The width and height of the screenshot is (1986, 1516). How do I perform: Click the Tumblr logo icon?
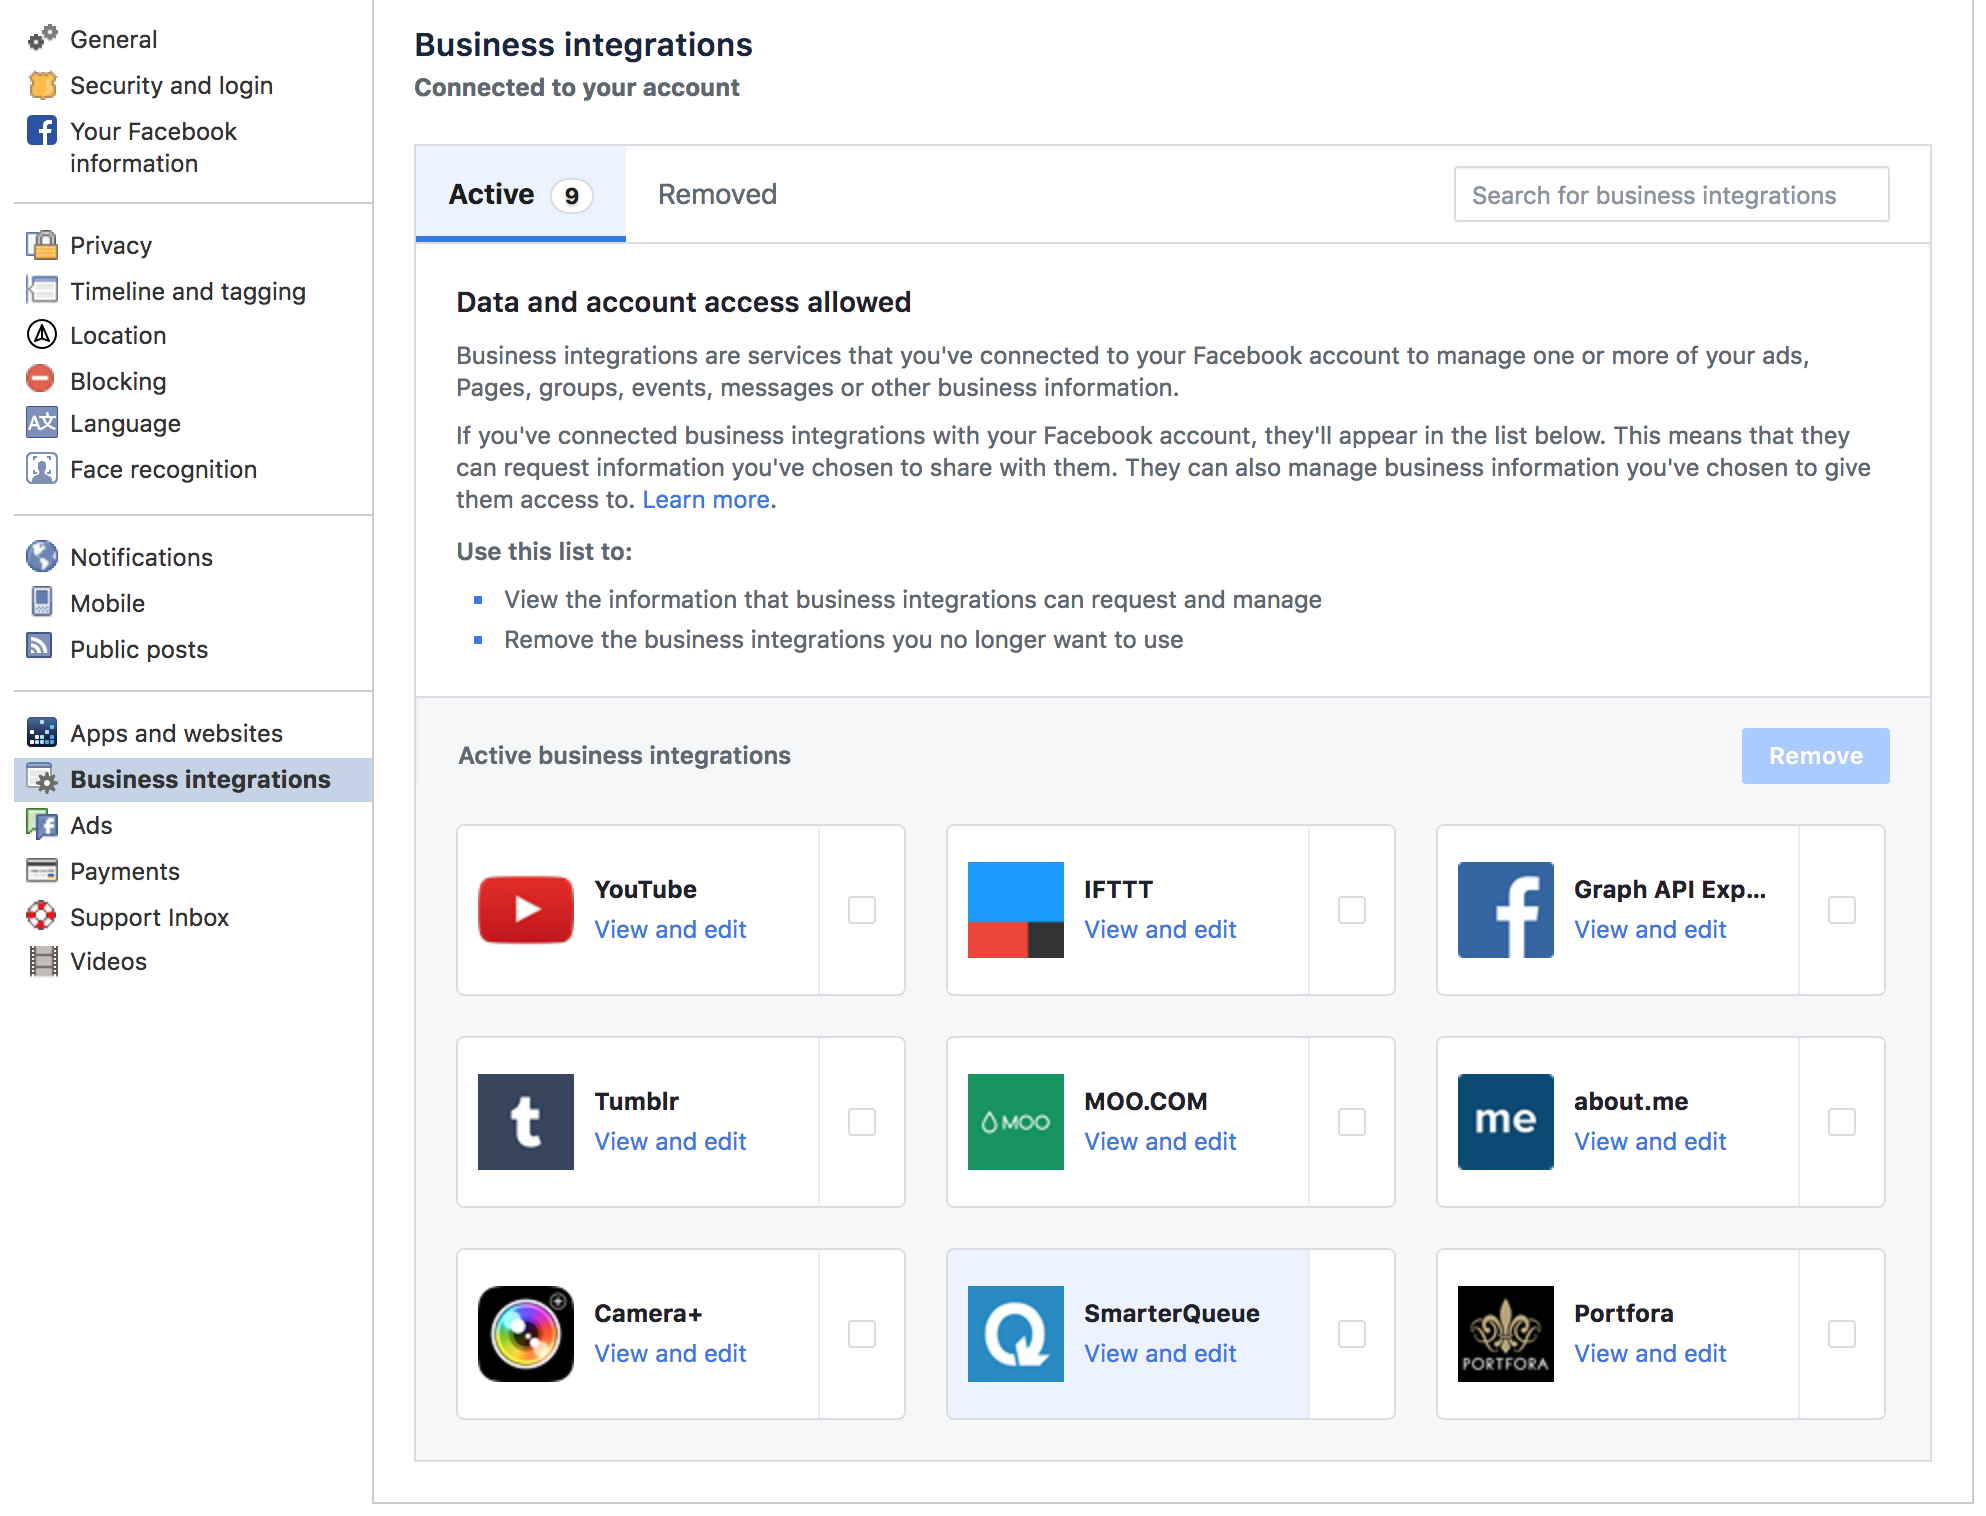coord(525,1121)
